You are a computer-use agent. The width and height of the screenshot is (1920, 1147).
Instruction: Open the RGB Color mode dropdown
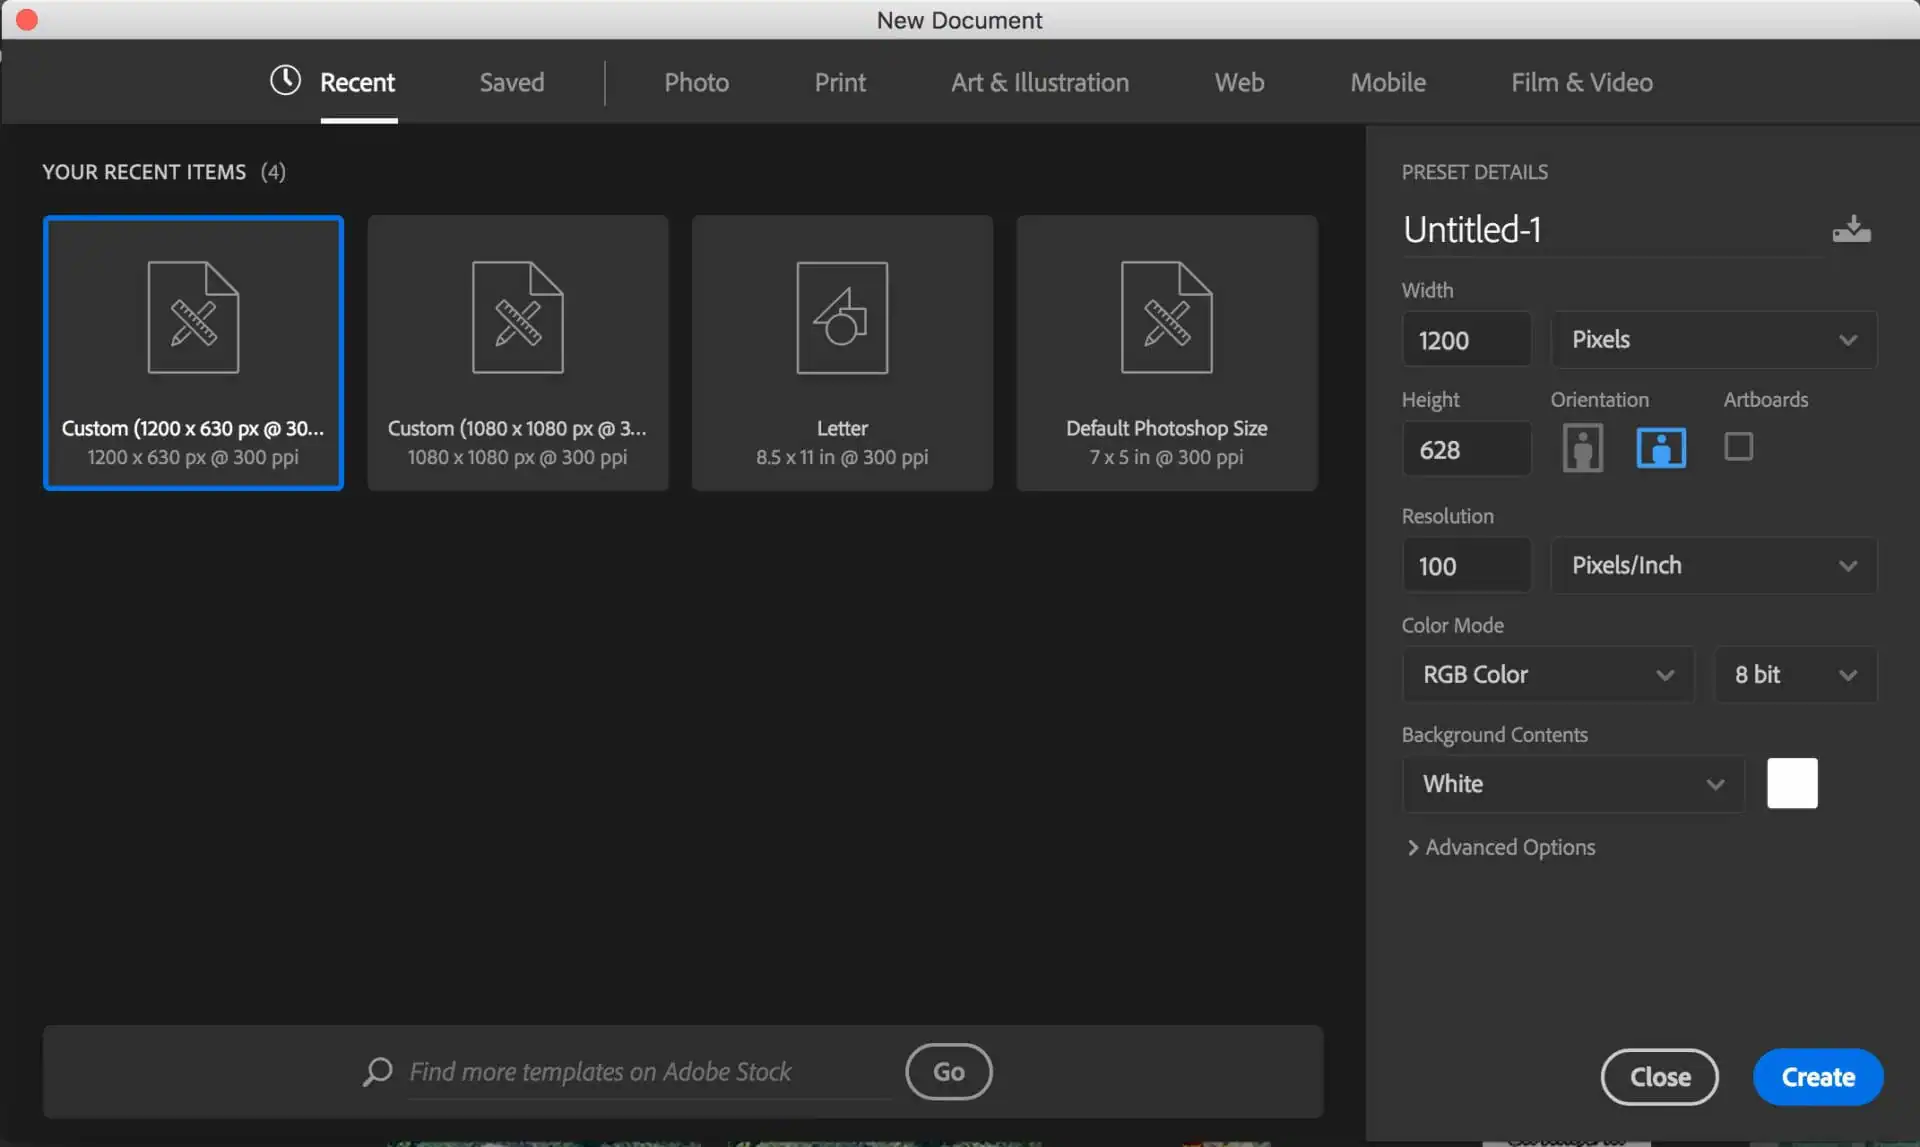tap(1547, 675)
